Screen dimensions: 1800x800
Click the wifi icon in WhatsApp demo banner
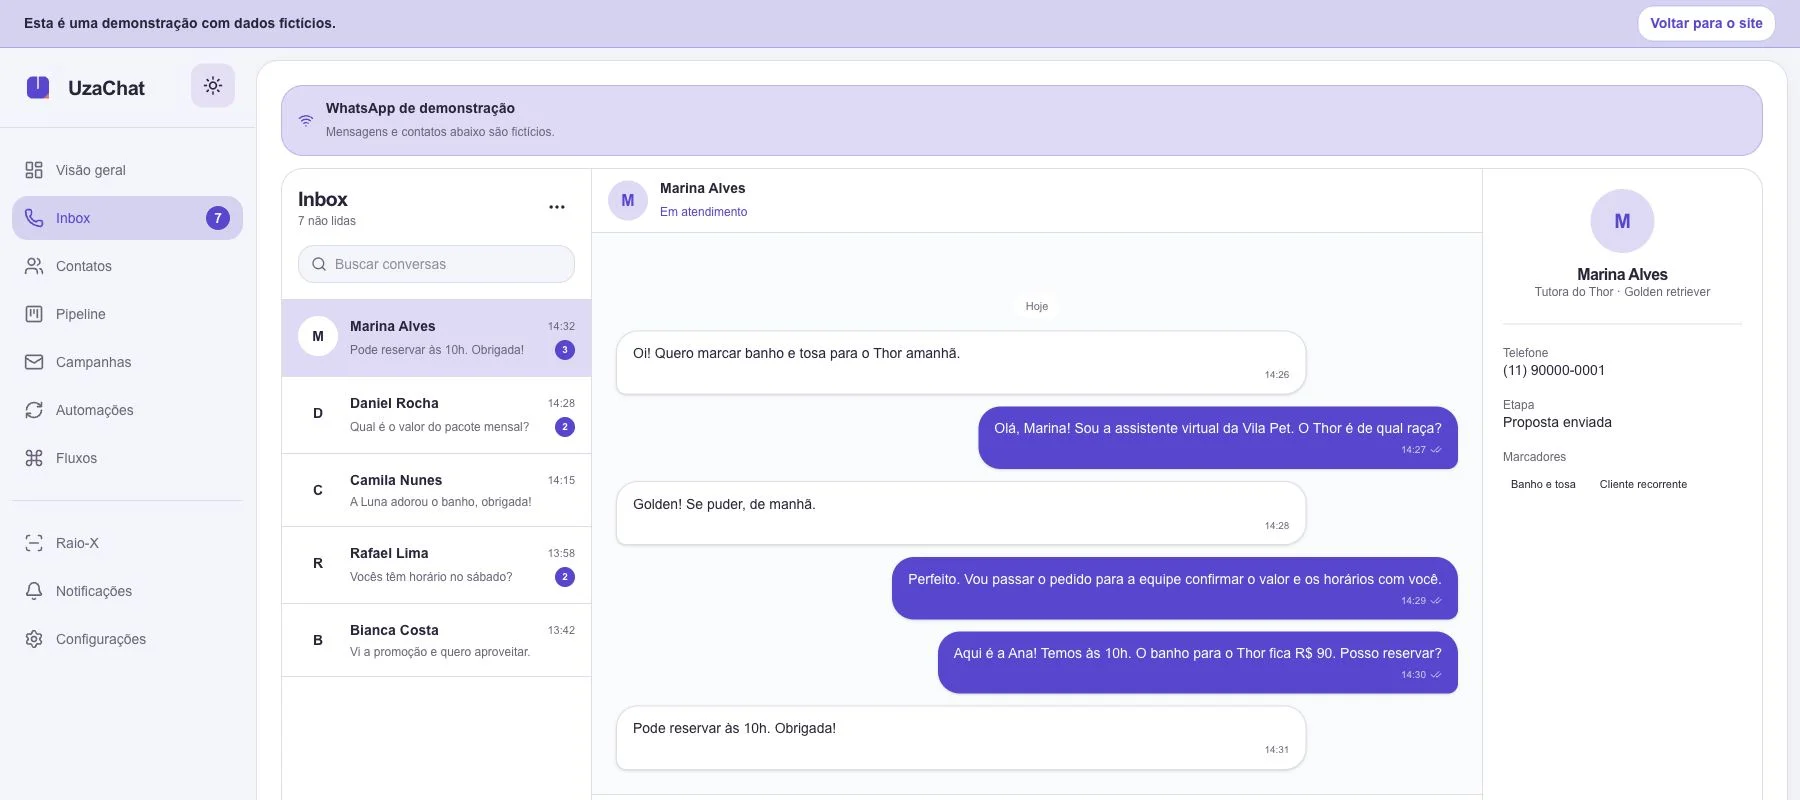(306, 120)
